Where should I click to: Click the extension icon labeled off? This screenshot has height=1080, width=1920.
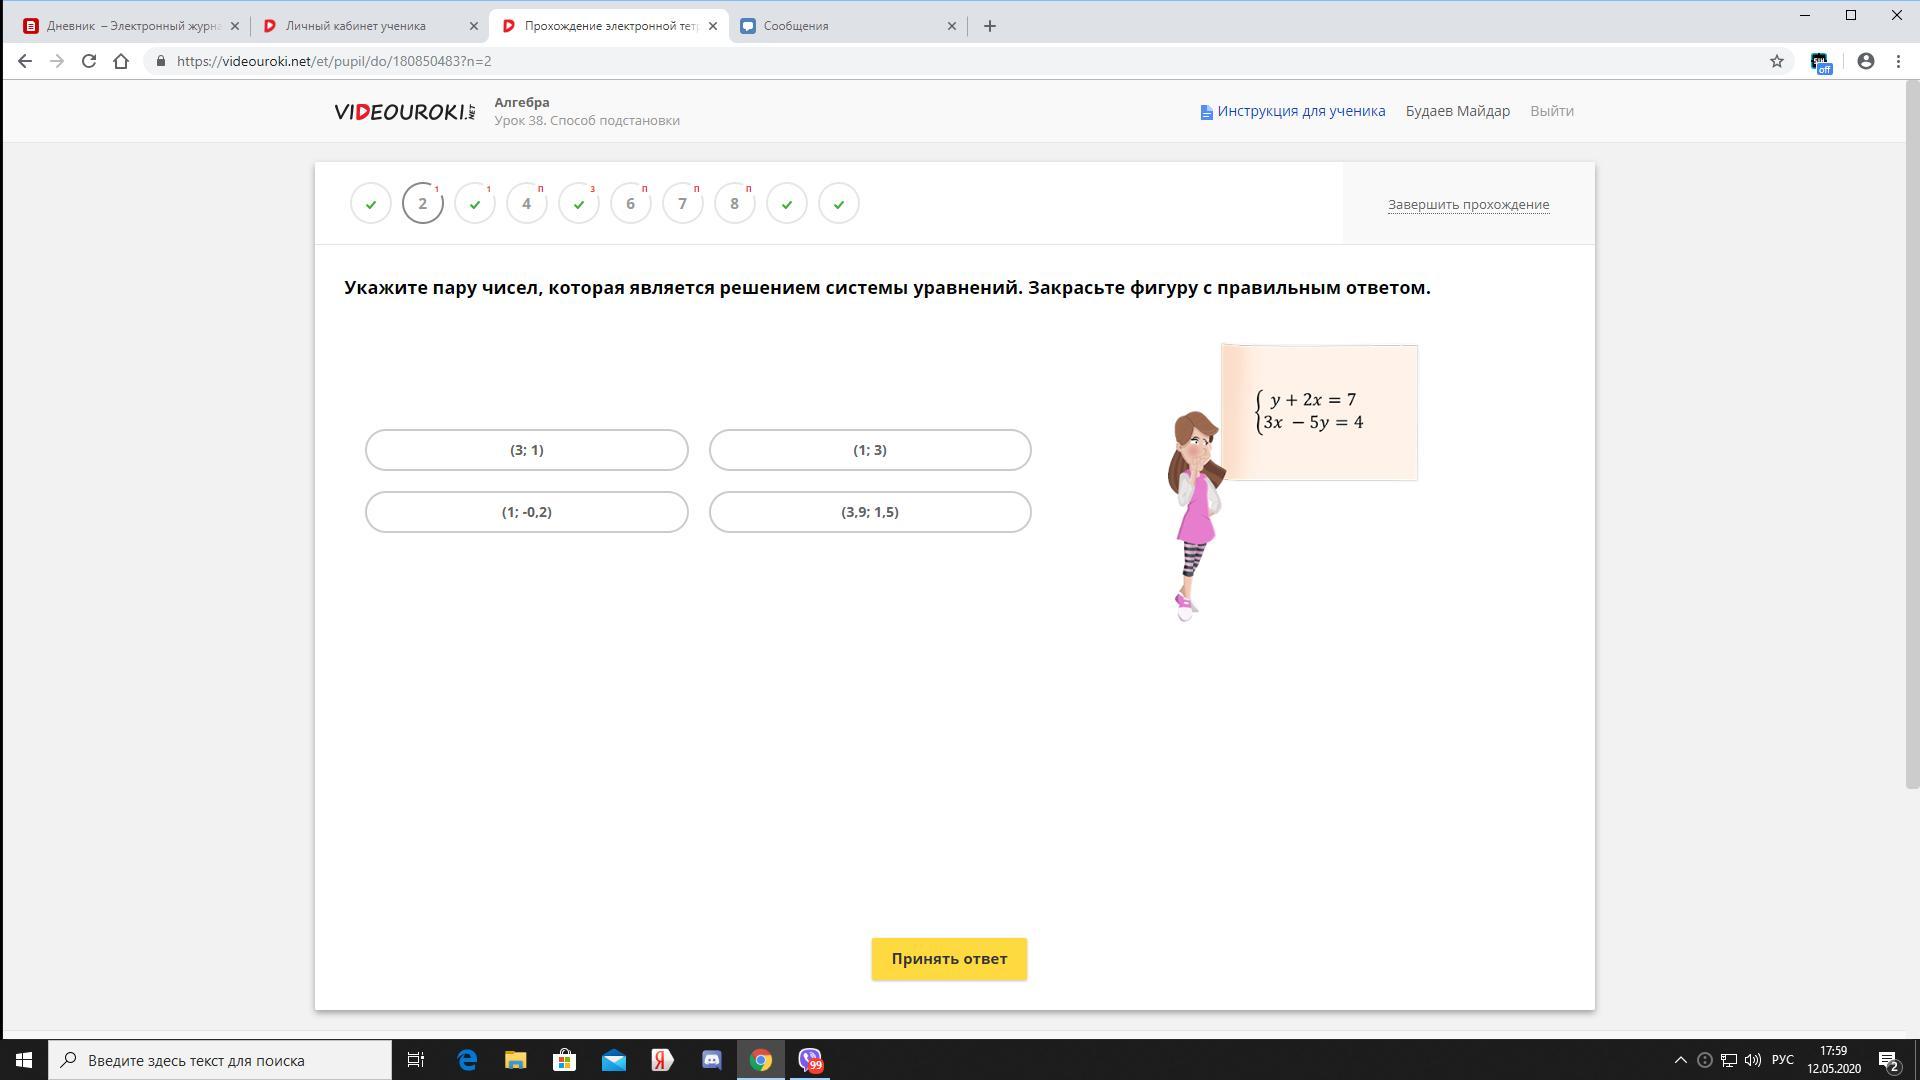(1820, 63)
